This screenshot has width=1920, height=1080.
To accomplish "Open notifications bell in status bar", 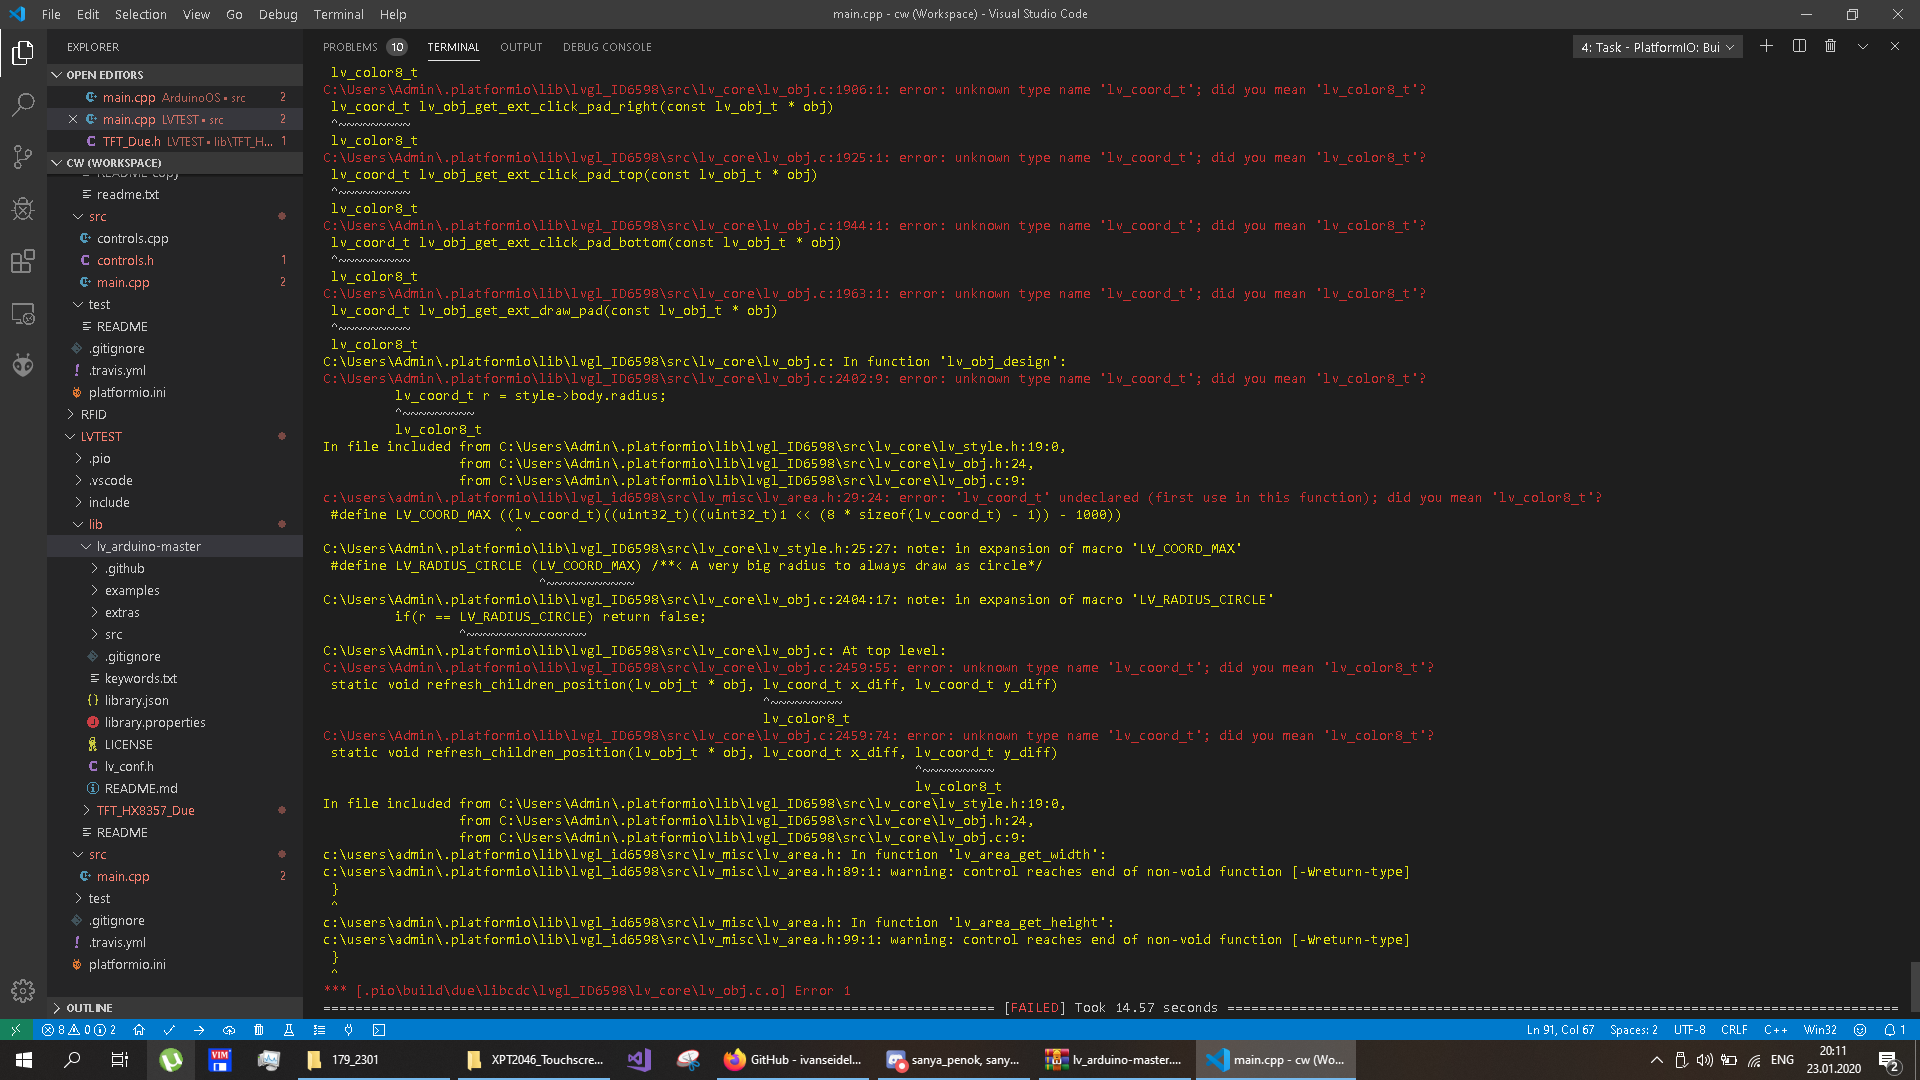I will click(1894, 1029).
